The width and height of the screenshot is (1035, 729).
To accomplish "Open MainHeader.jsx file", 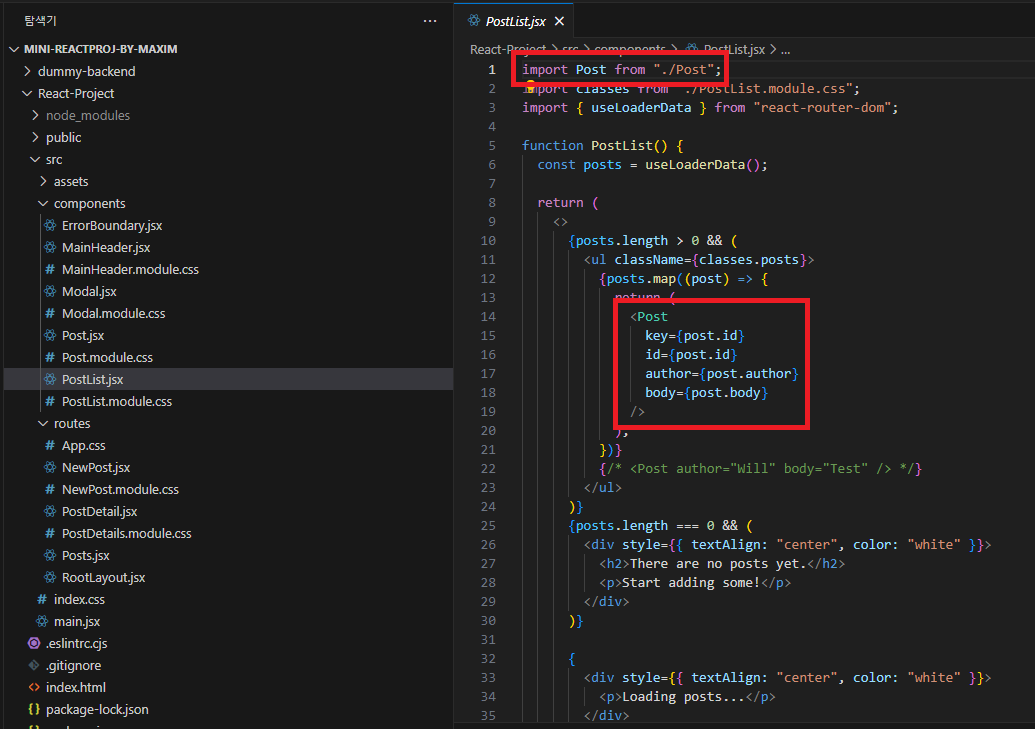I will coord(106,247).
